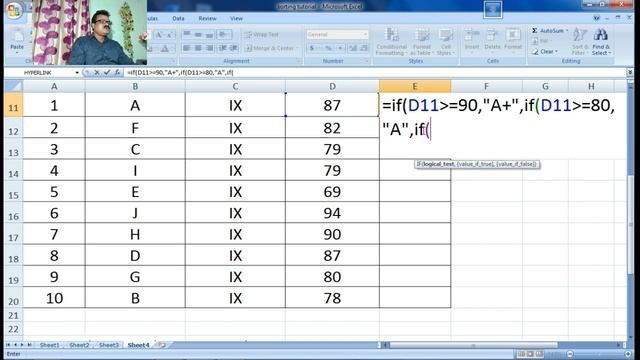Click cell containing 94 in column D
Image resolution: width=640 pixels, height=360 pixels.
click(332, 213)
